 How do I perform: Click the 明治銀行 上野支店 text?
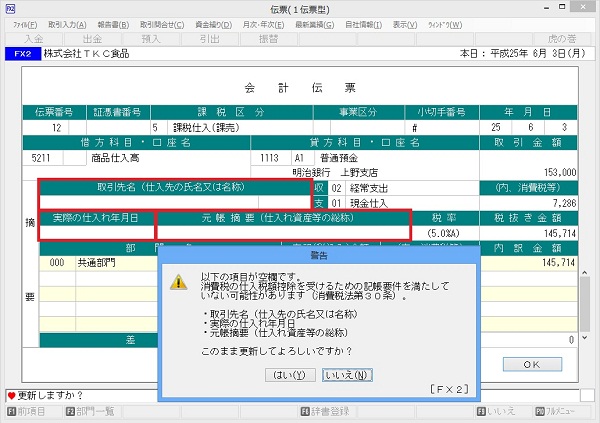coord(335,173)
